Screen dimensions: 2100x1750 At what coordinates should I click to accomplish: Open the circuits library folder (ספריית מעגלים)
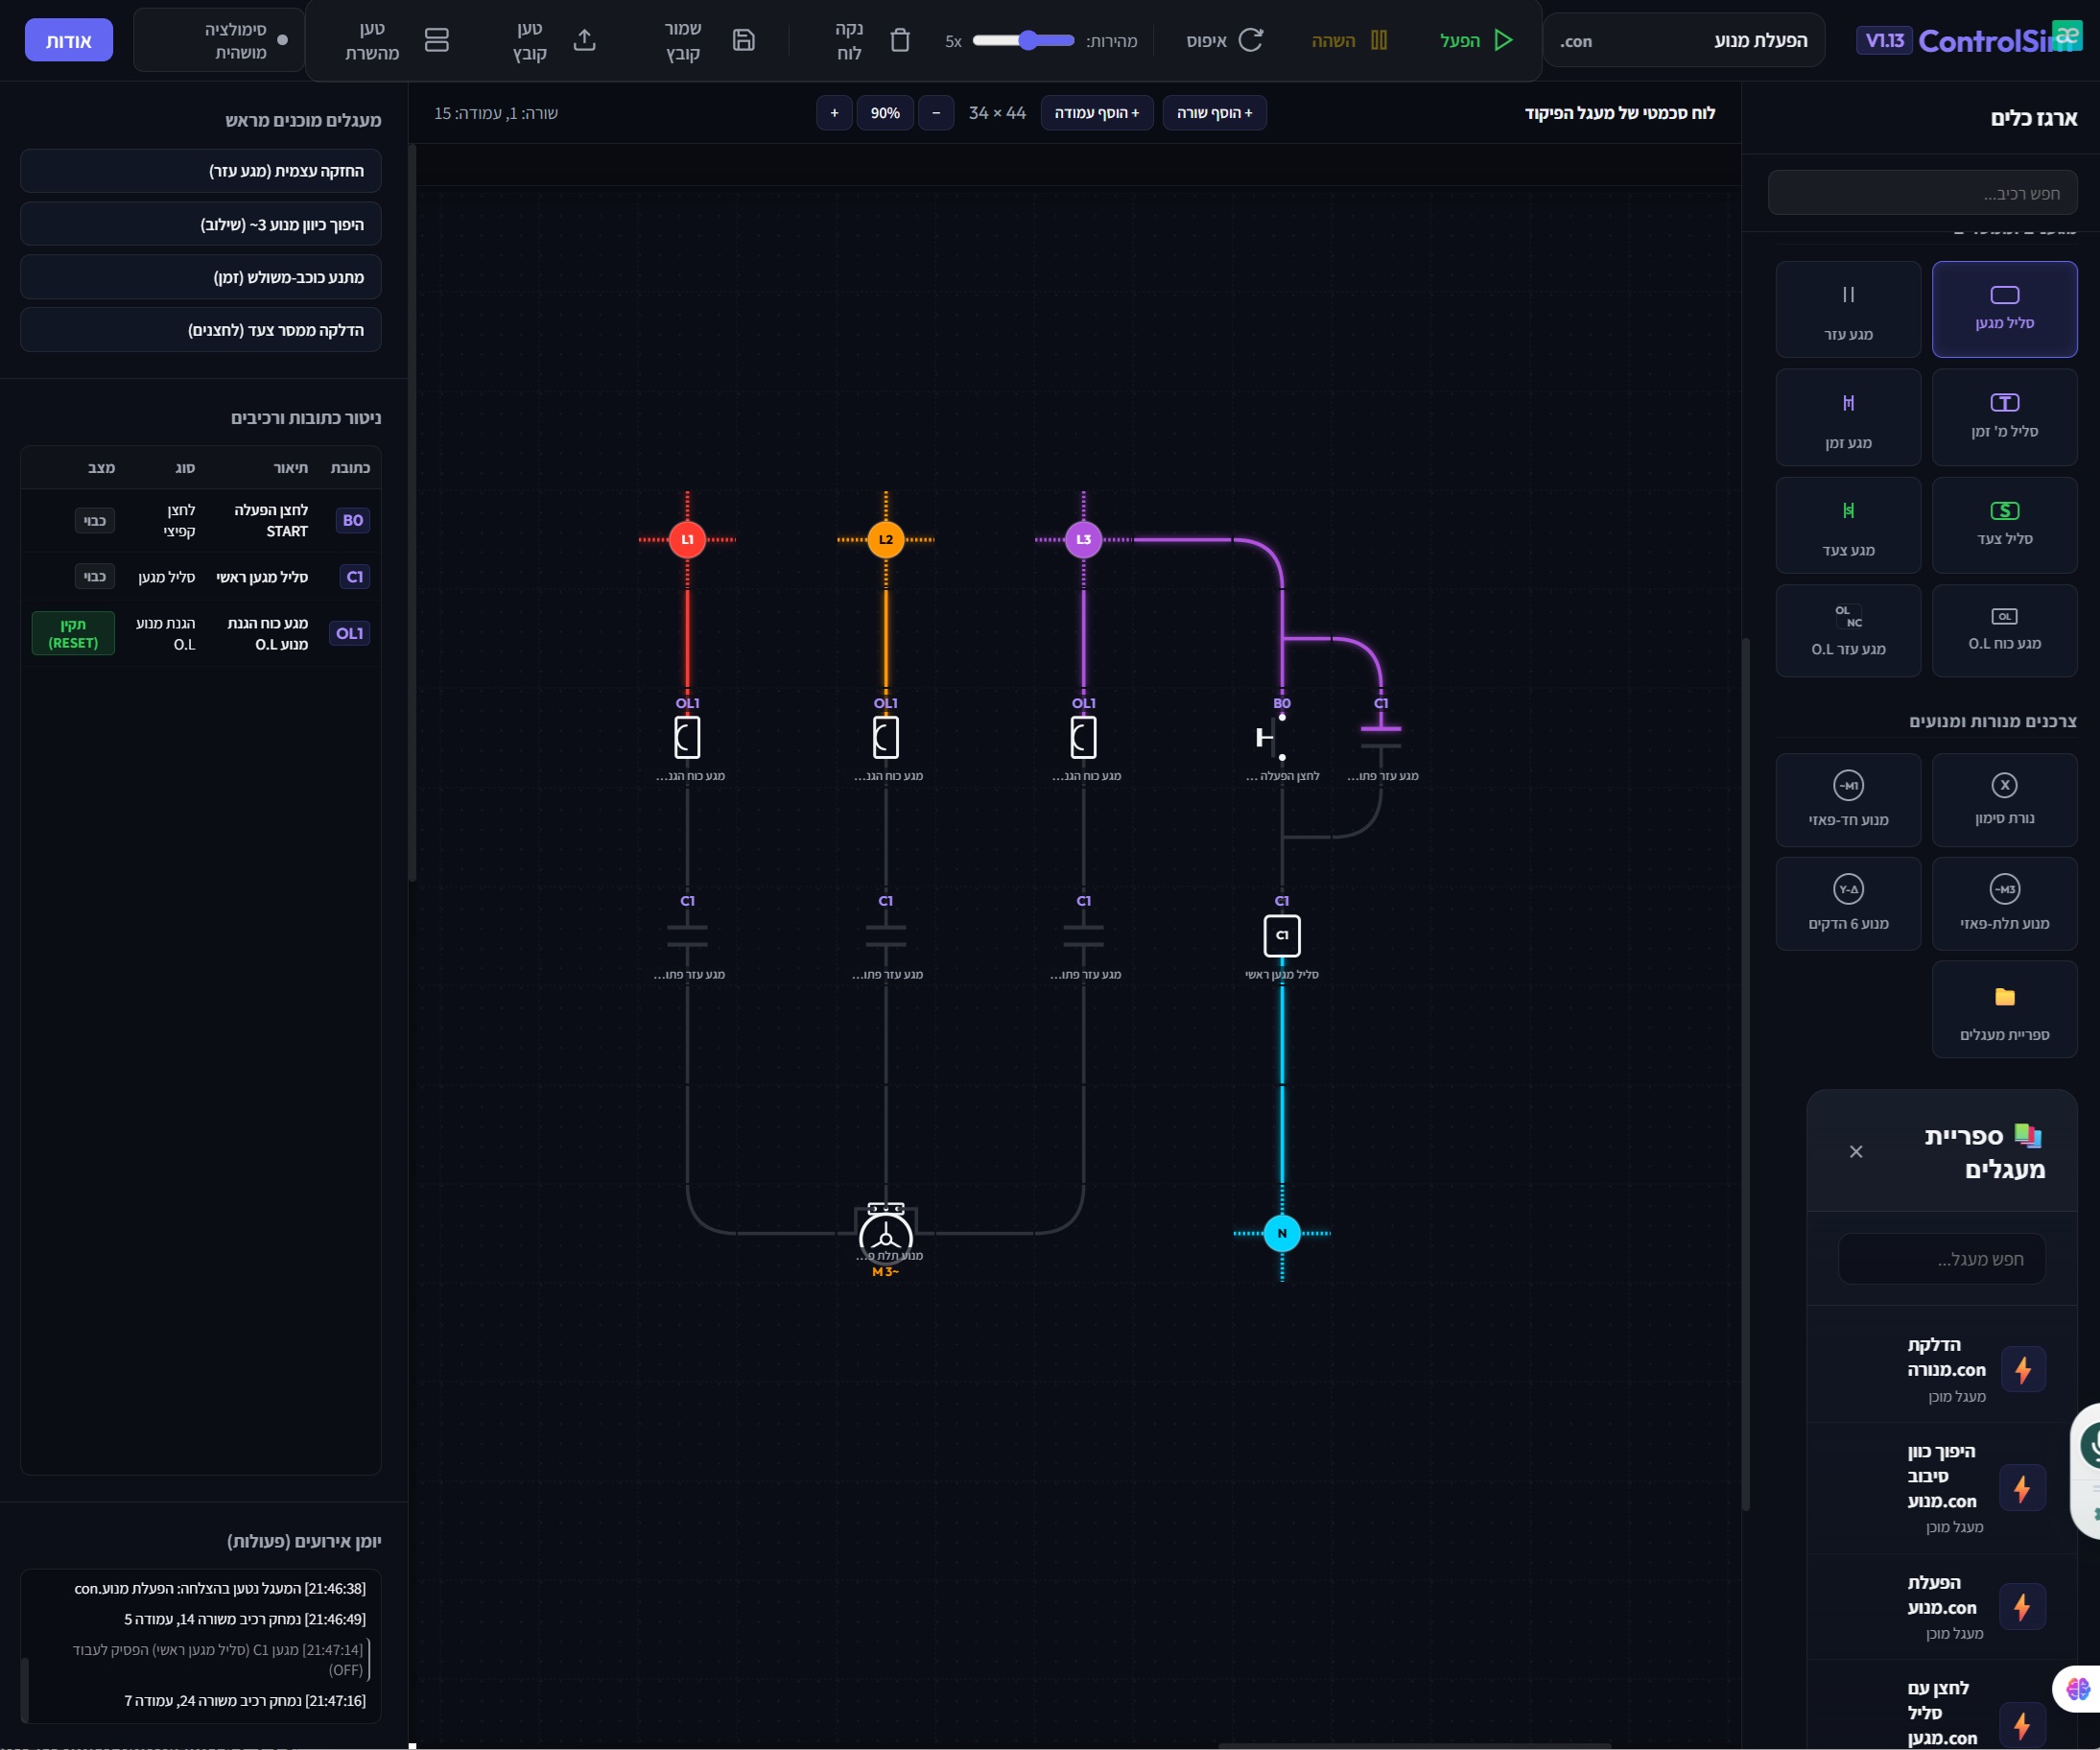click(2004, 1009)
